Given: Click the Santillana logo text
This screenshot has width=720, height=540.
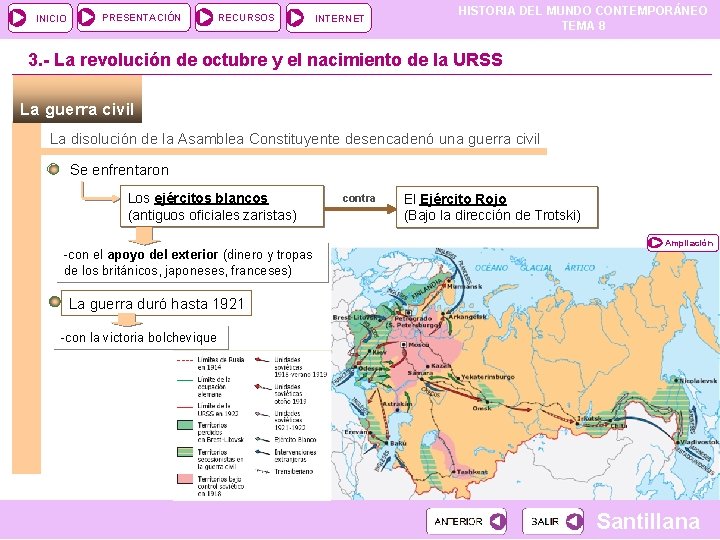Looking at the screenshot, I should click(x=648, y=521).
